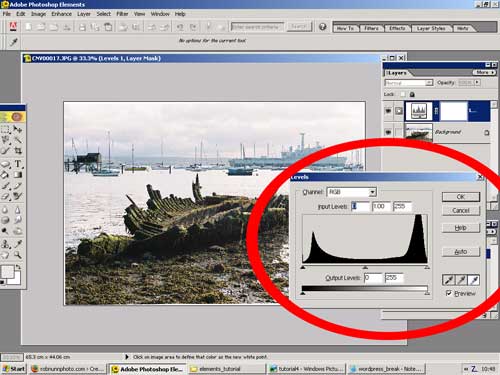Click the Auto button in Levels
The width and height of the screenshot is (500, 375).
[x=461, y=252]
